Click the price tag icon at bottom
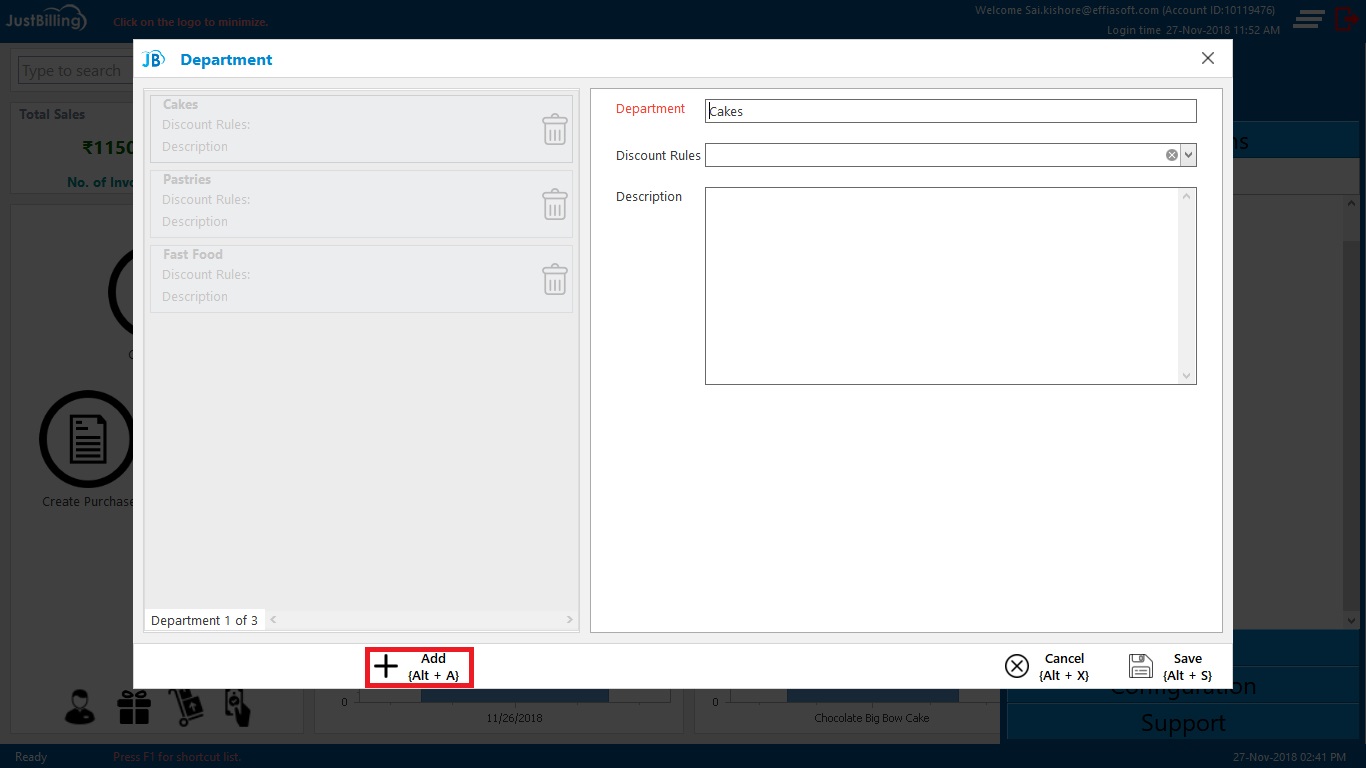Screen dimensions: 1366x768 [x=237, y=707]
